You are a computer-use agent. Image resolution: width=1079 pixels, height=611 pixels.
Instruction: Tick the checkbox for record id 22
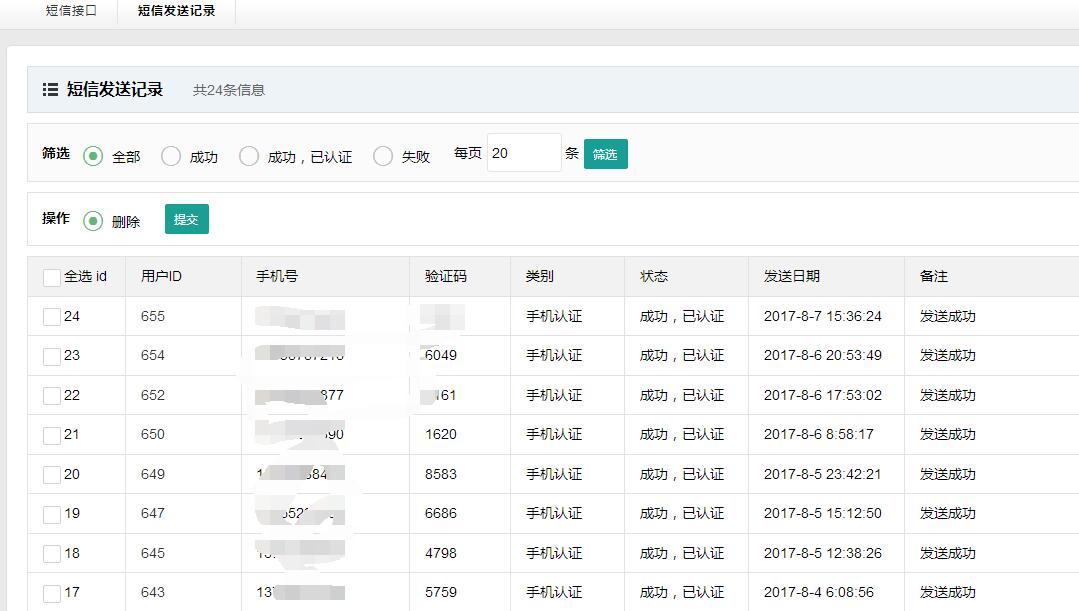[52, 396]
